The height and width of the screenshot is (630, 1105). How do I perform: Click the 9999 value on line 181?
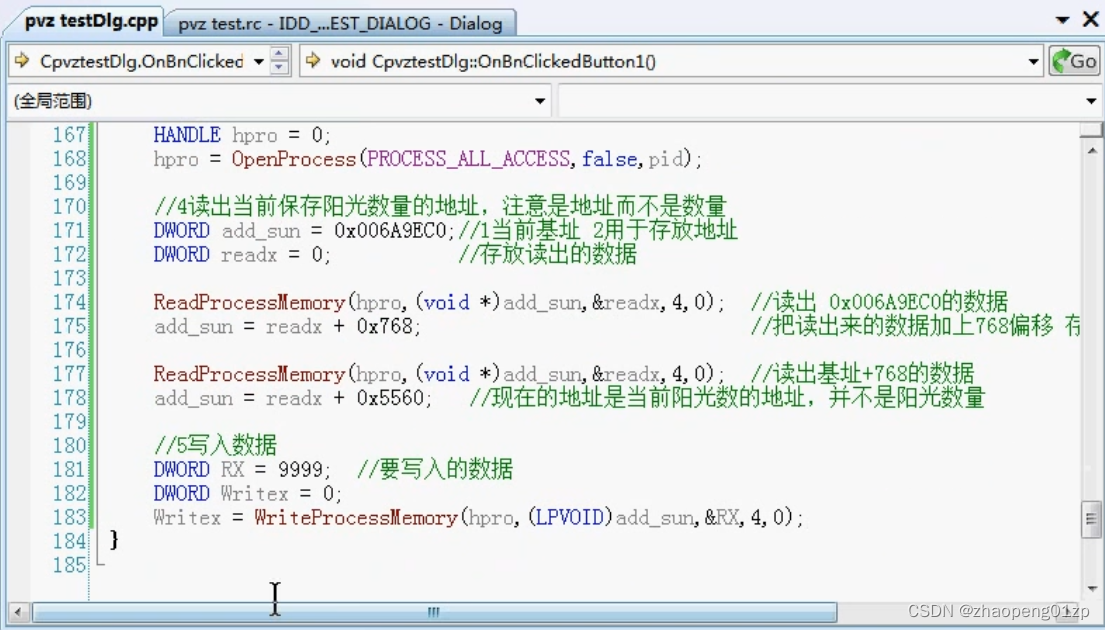click(x=300, y=469)
